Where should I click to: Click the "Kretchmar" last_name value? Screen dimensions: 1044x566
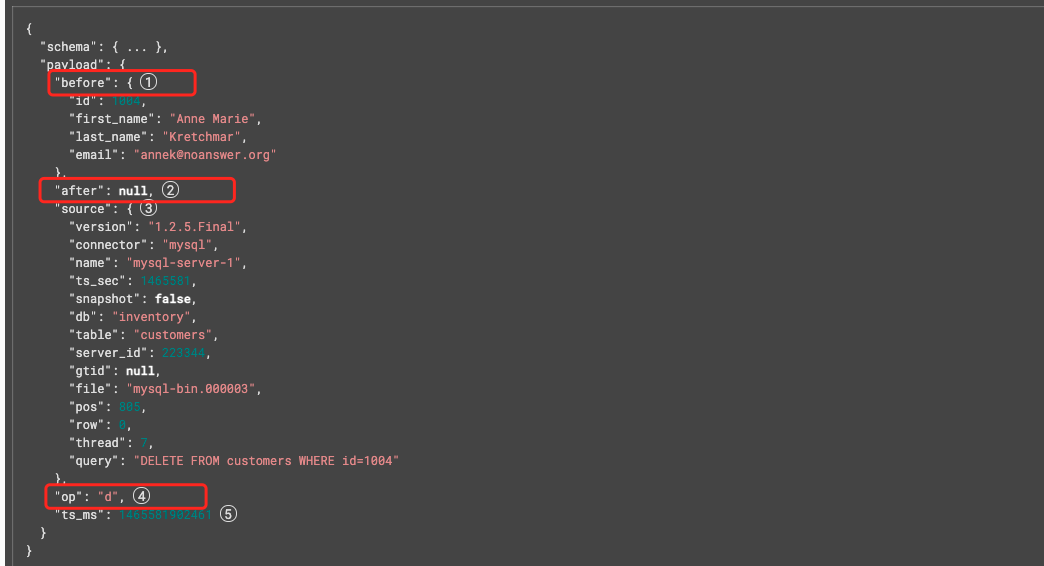click(x=202, y=137)
